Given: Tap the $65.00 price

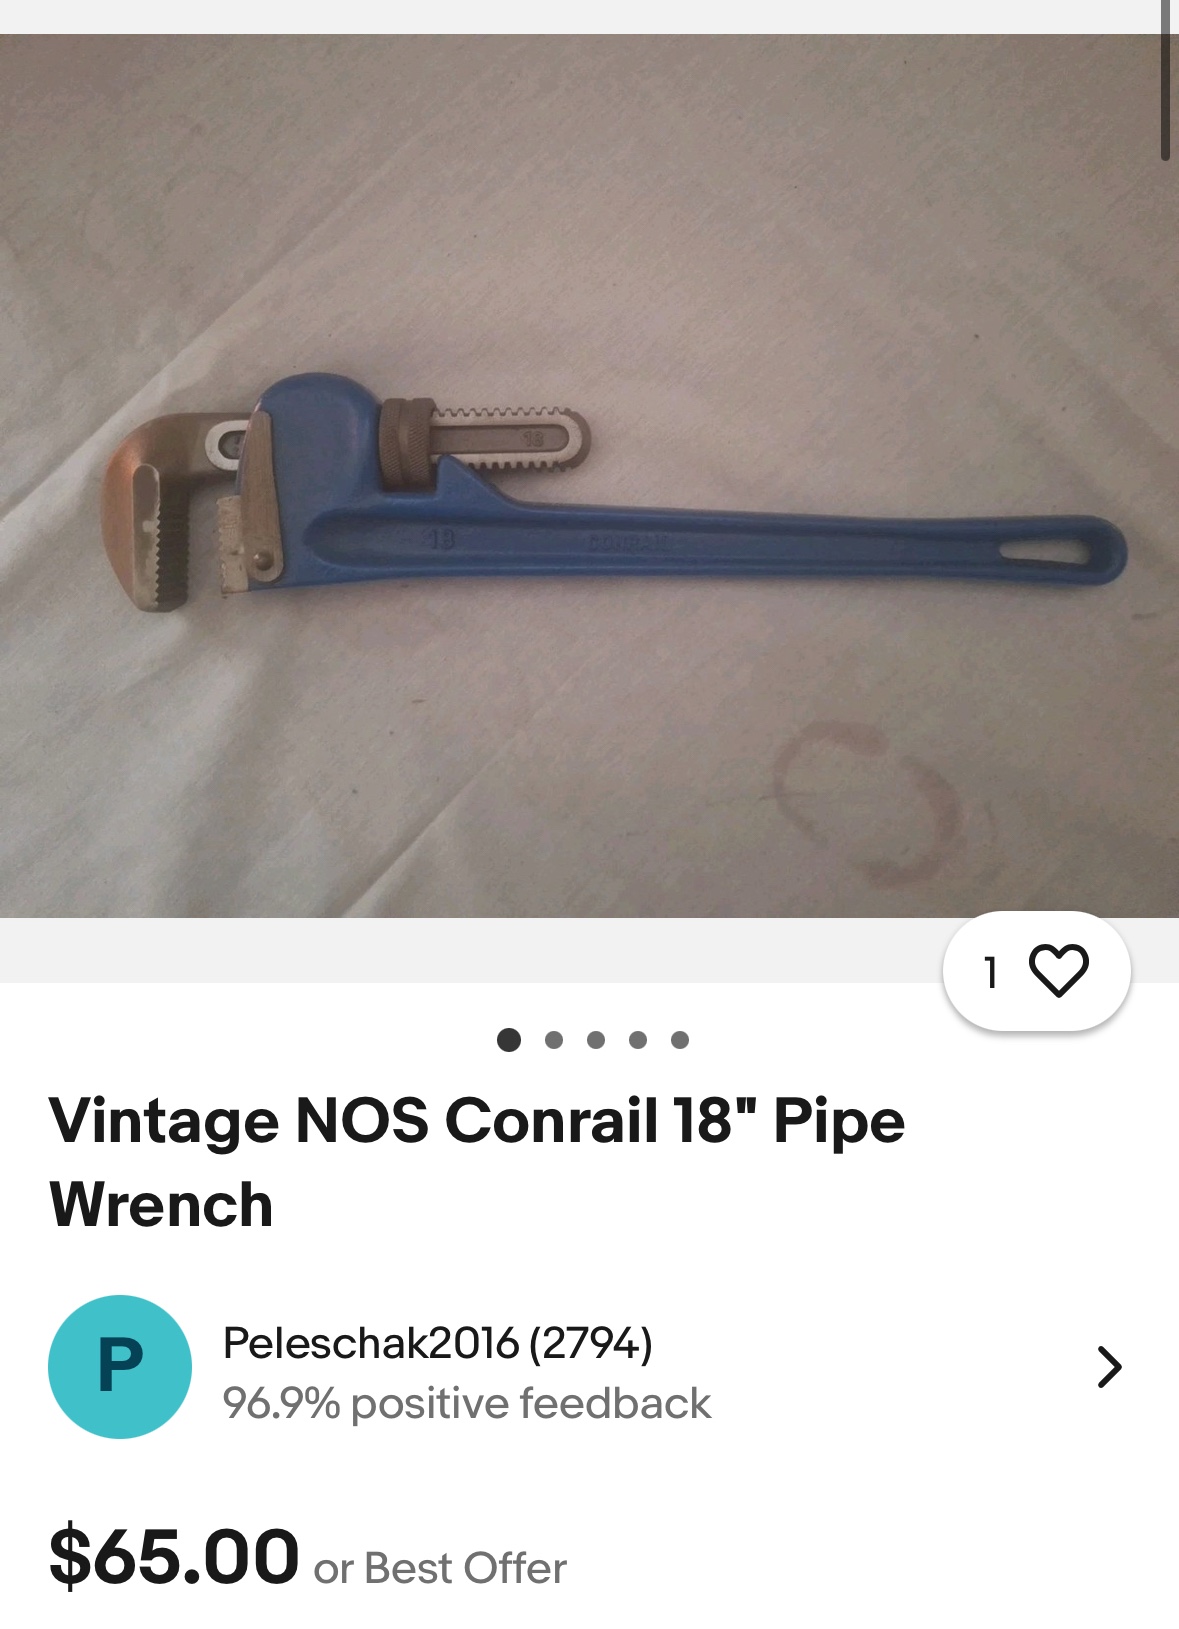Looking at the screenshot, I should click(174, 1556).
